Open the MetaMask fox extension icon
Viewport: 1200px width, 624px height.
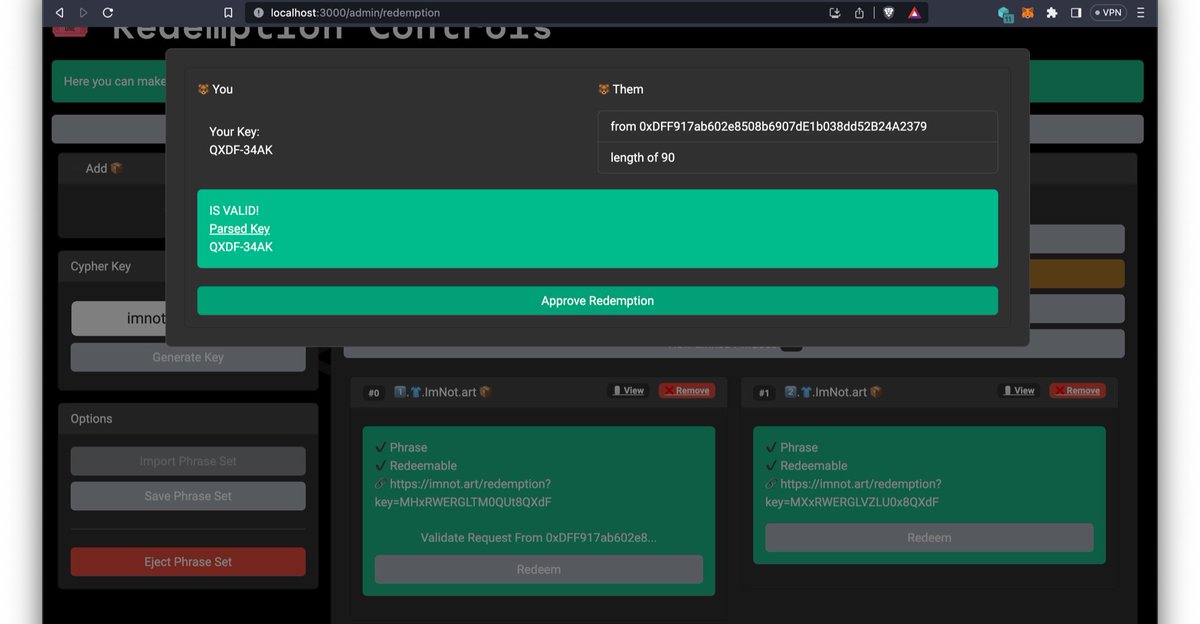pyautogui.click(x=1026, y=13)
